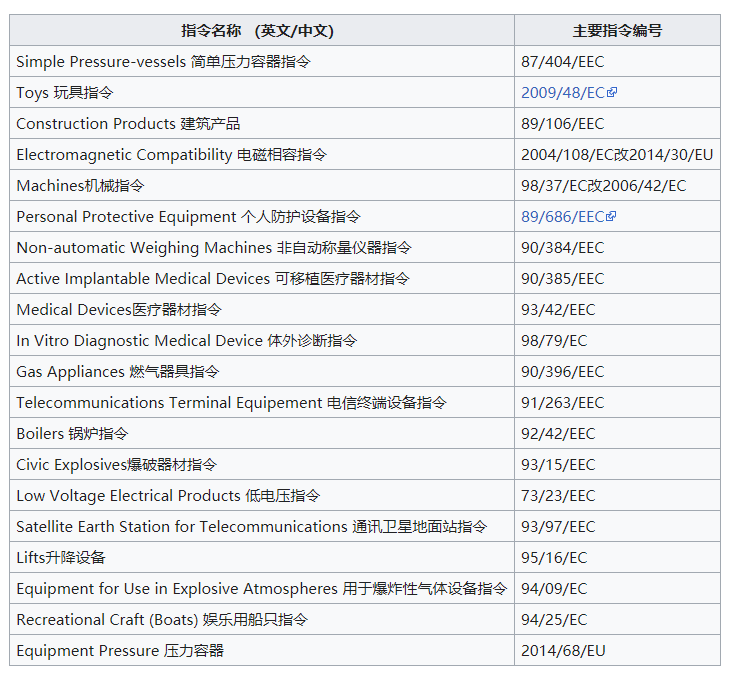Select the 2014/68/EU cell
Screen dimensions: 751x677
[x=617, y=650]
